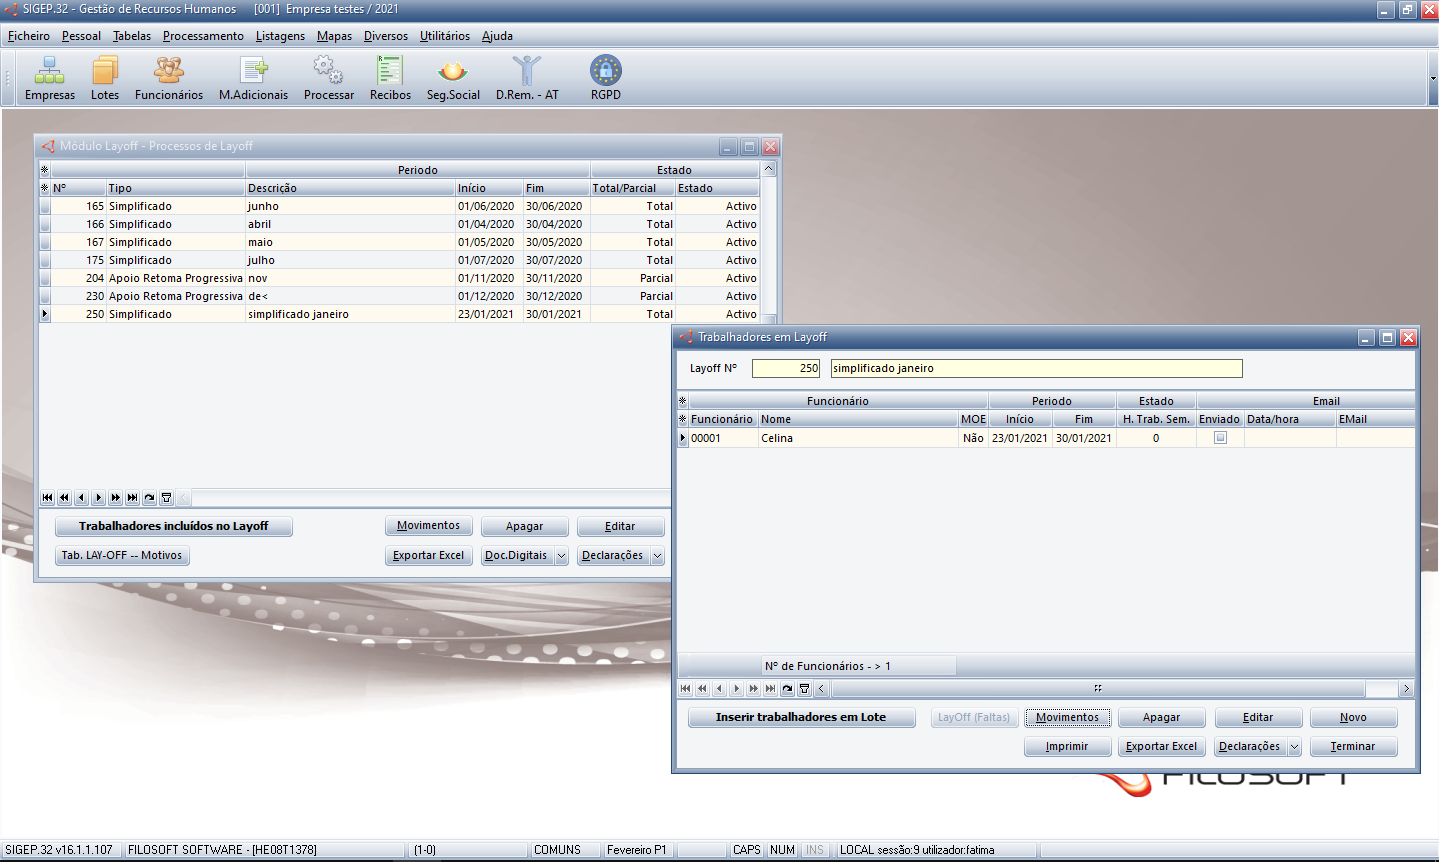Expand Declarações dropdown in Processos de Layoff window
The image size is (1439, 862).
click(x=657, y=556)
